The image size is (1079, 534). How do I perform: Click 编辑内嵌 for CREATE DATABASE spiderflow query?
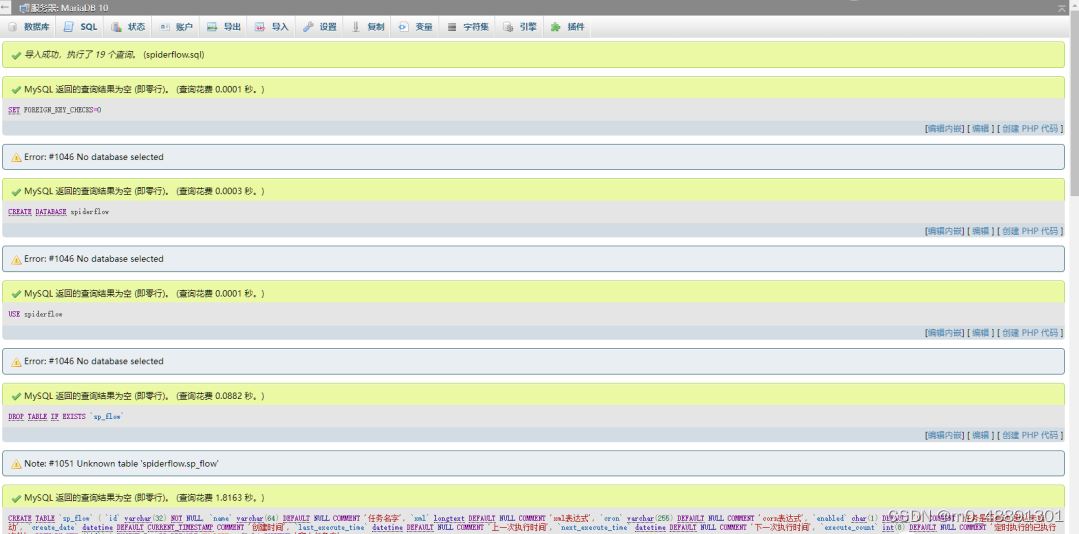944,231
